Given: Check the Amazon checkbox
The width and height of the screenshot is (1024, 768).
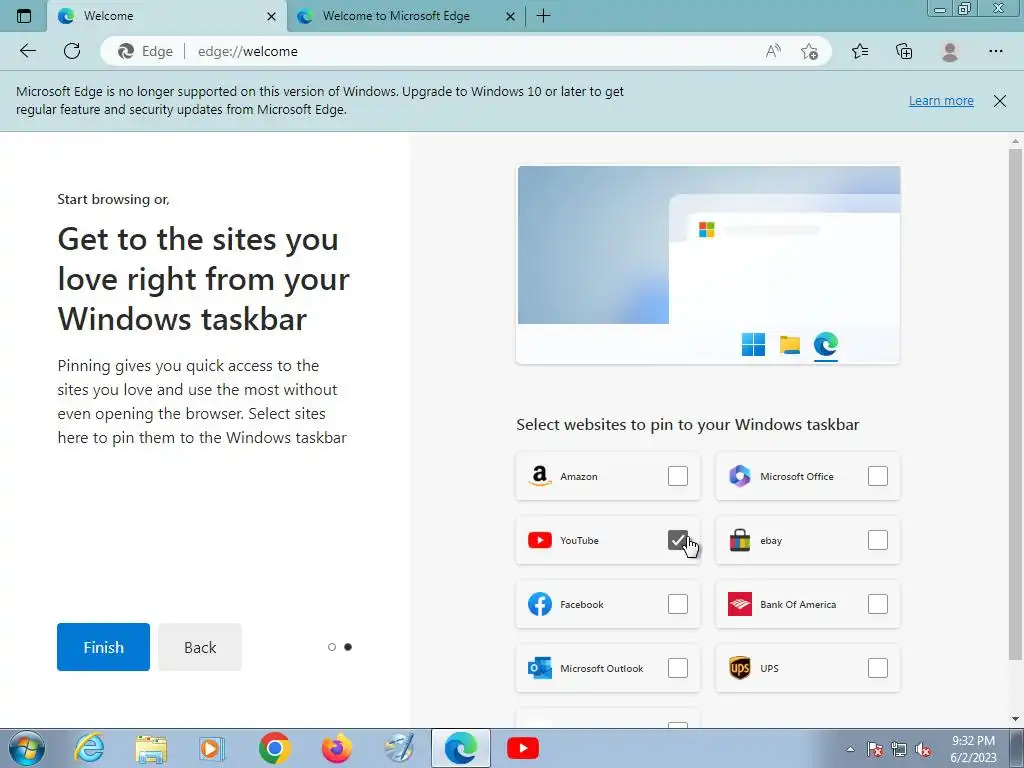Looking at the screenshot, I should 678,476.
